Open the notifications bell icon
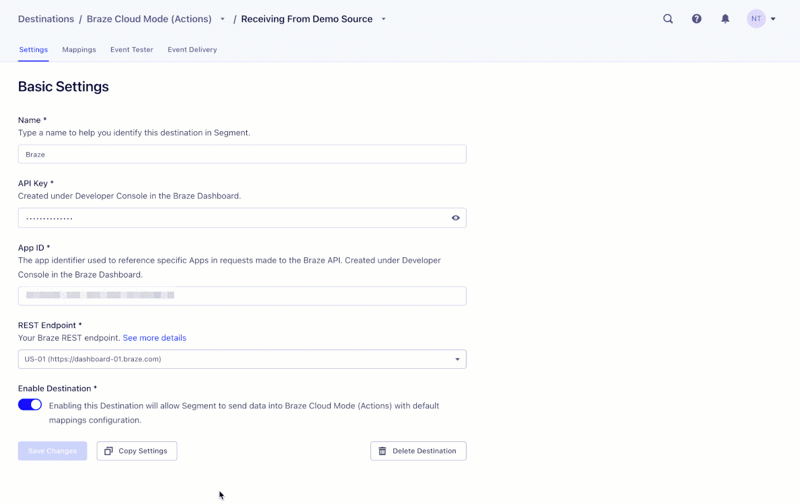Image resolution: width=800 pixels, height=504 pixels. click(725, 19)
